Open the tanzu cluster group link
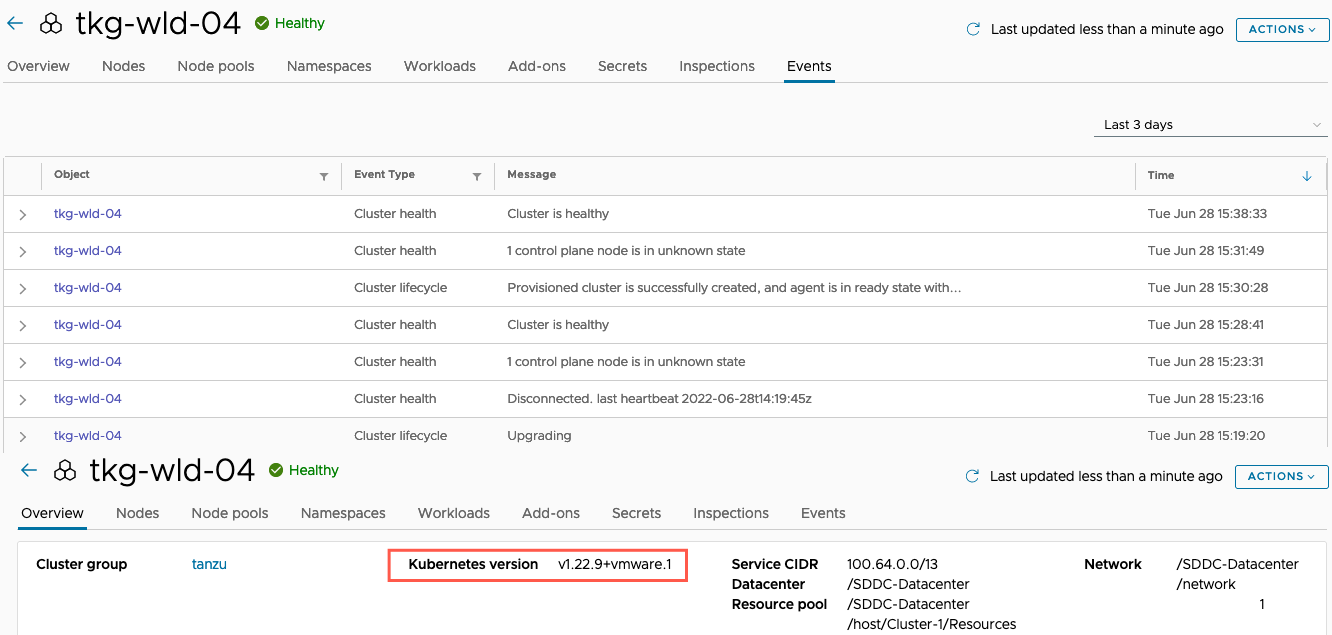The image size is (1332, 635). [209, 564]
